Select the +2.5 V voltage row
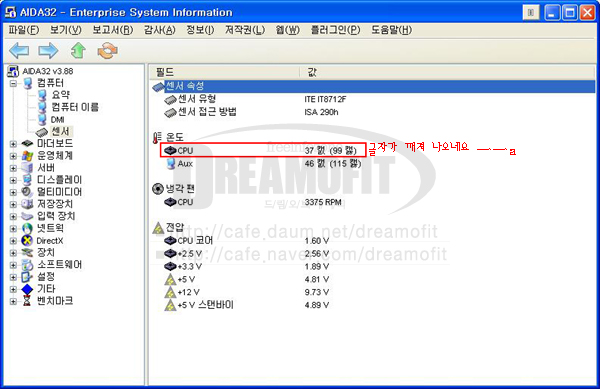 [373, 254]
